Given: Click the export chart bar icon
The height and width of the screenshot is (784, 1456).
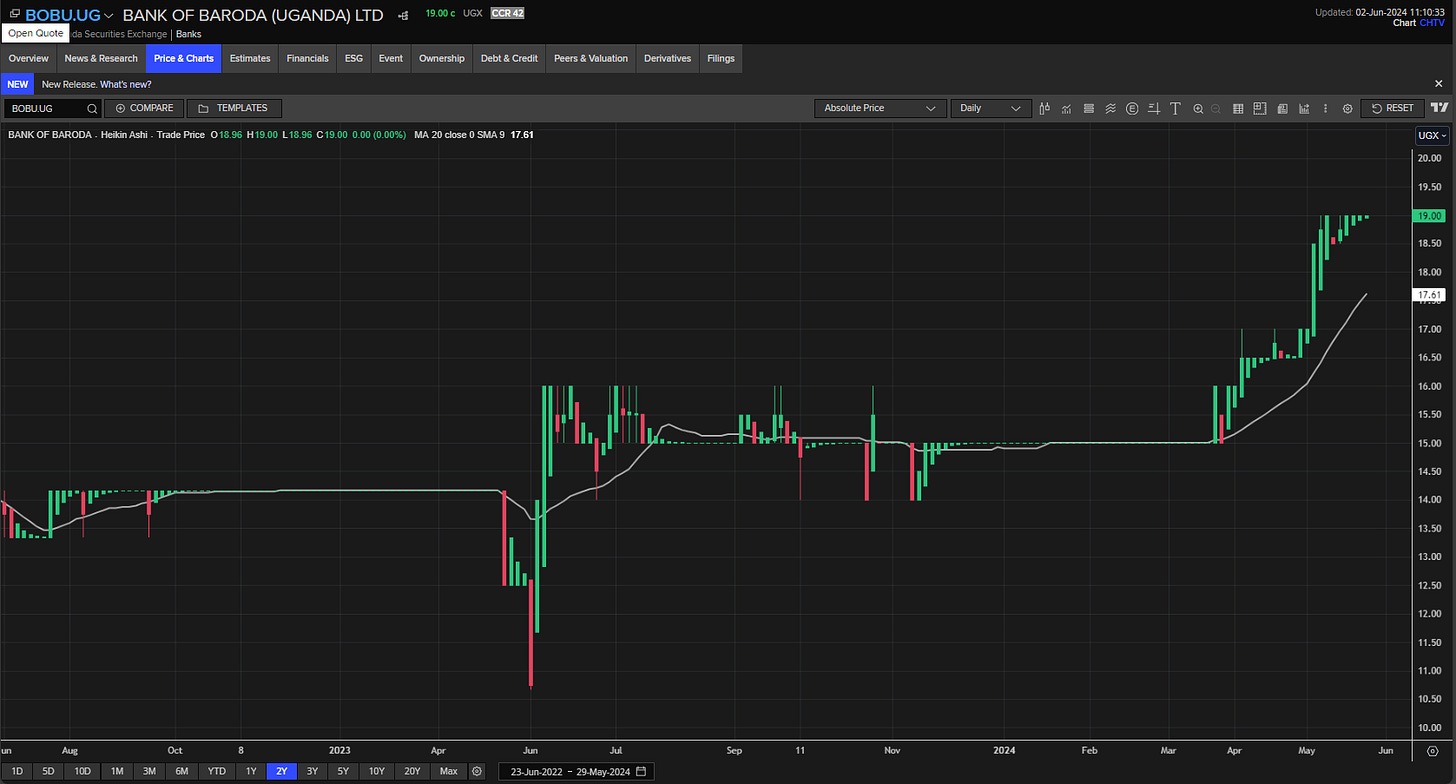Looking at the screenshot, I should (1304, 108).
